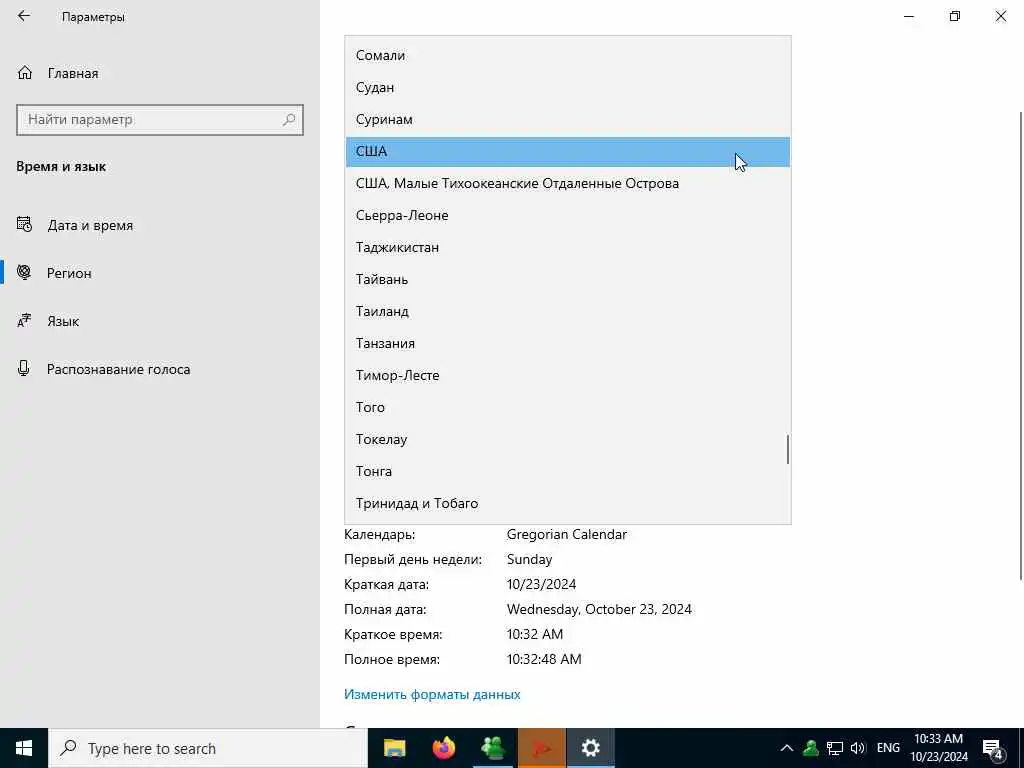This screenshot has height=768, width=1024.
Task: Pick Тонга from the list
Action: (x=568, y=472)
